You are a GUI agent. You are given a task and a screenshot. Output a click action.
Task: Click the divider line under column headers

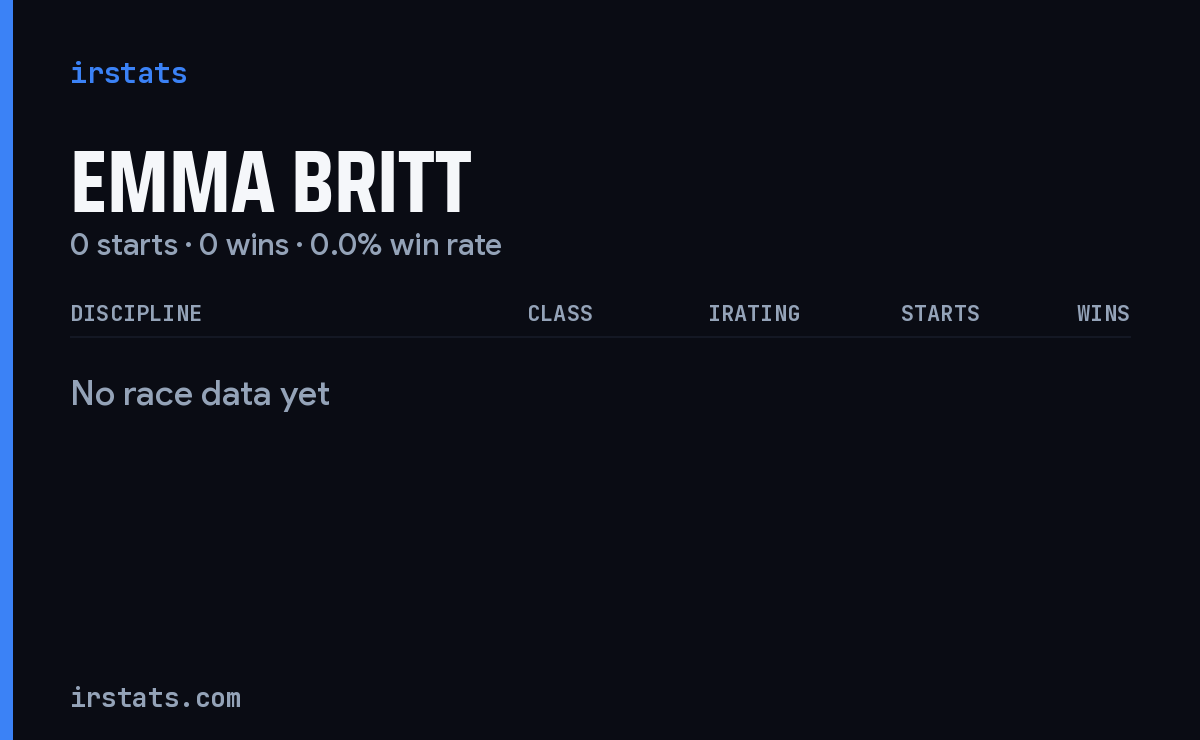point(600,337)
